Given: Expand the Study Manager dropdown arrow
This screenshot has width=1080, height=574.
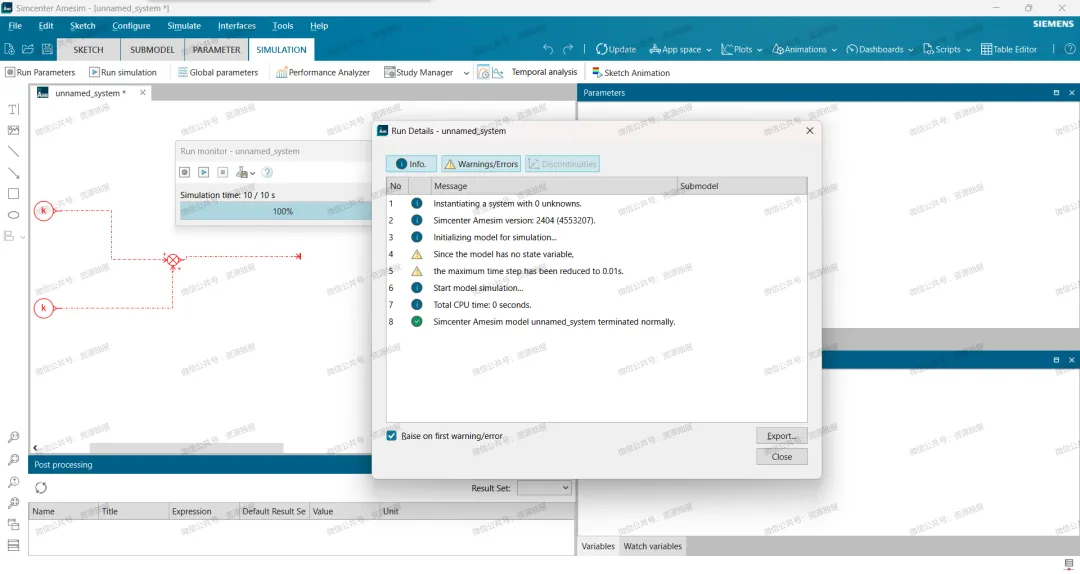Looking at the screenshot, I should pyautogui.click(x=466, y=73).
